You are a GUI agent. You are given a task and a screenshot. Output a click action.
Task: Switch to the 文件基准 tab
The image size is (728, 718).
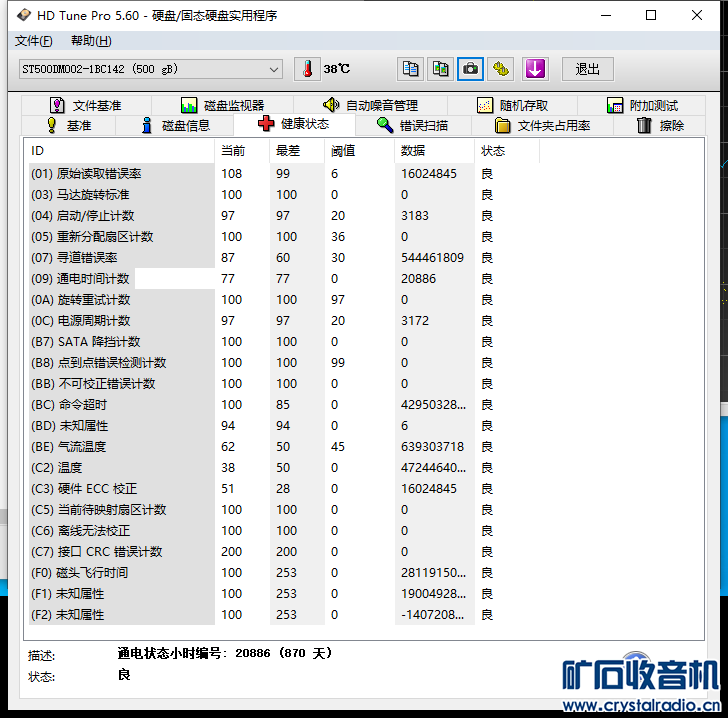click(x=86, y=105)
